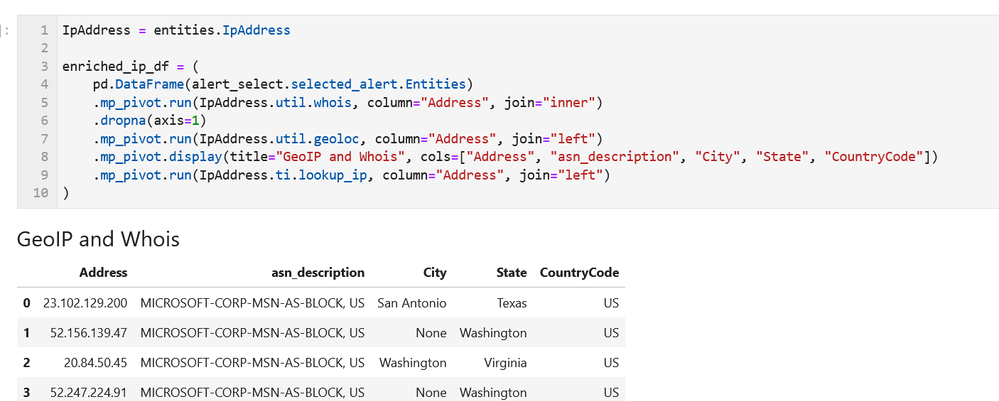This screenshot has height=401, width=999.
Task: Click the Address column header
Action: pyautogui.click(x=103, y=273)
